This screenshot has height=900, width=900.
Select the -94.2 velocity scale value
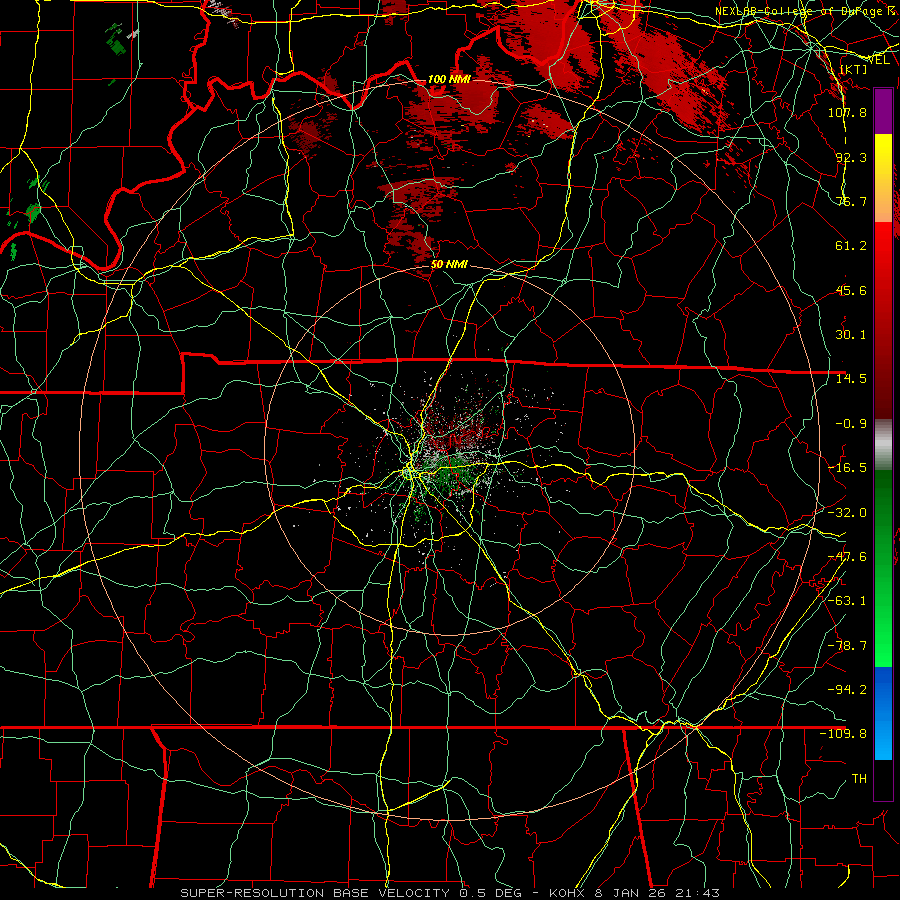pos(847,689)
